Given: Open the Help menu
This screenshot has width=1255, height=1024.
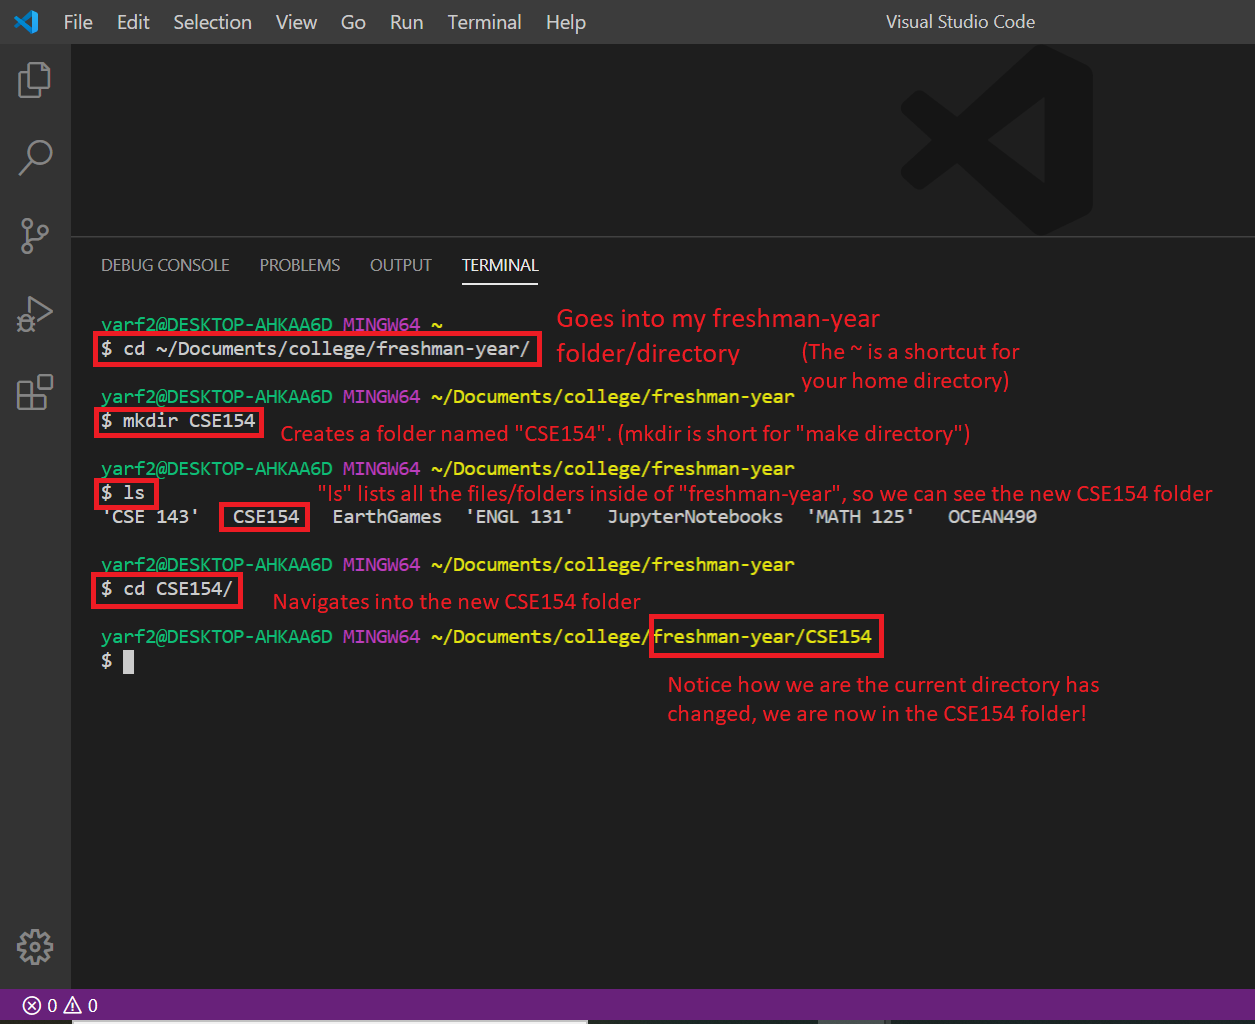Looking at the screenshot, I should (565, 21).
